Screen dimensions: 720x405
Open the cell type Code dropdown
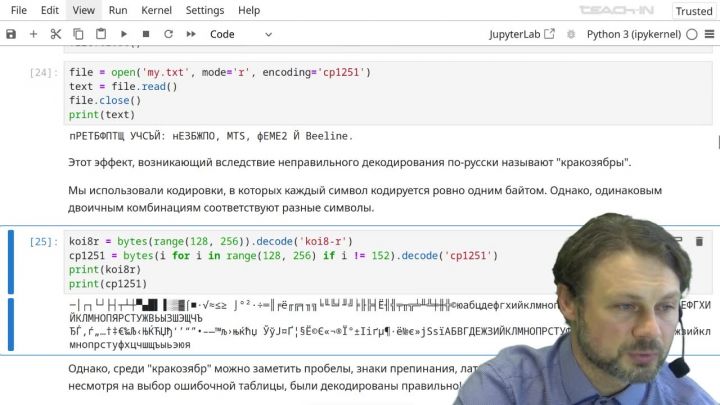click(240, 34)
